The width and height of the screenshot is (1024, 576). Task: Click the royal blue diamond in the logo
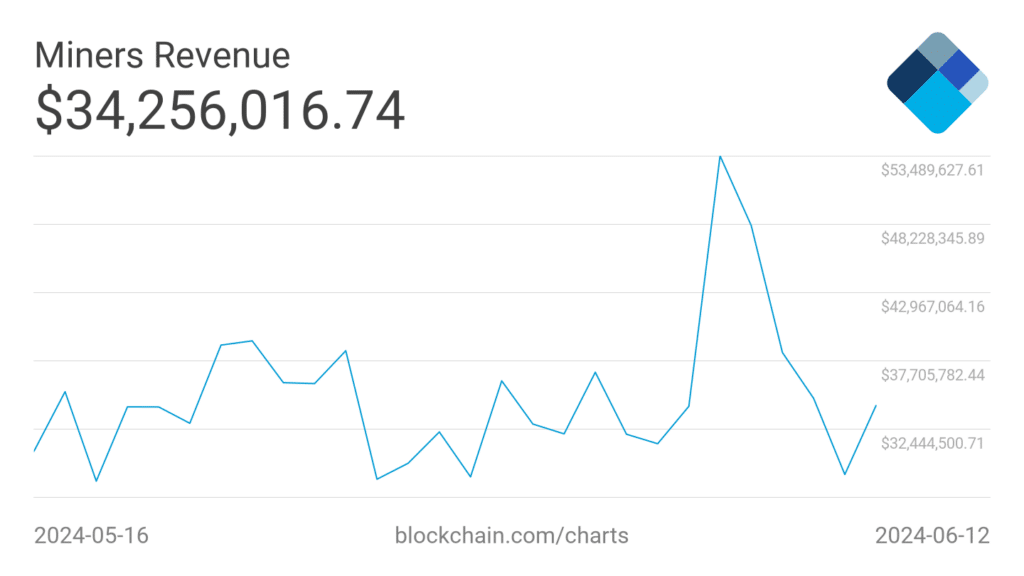tap(959, 70)
